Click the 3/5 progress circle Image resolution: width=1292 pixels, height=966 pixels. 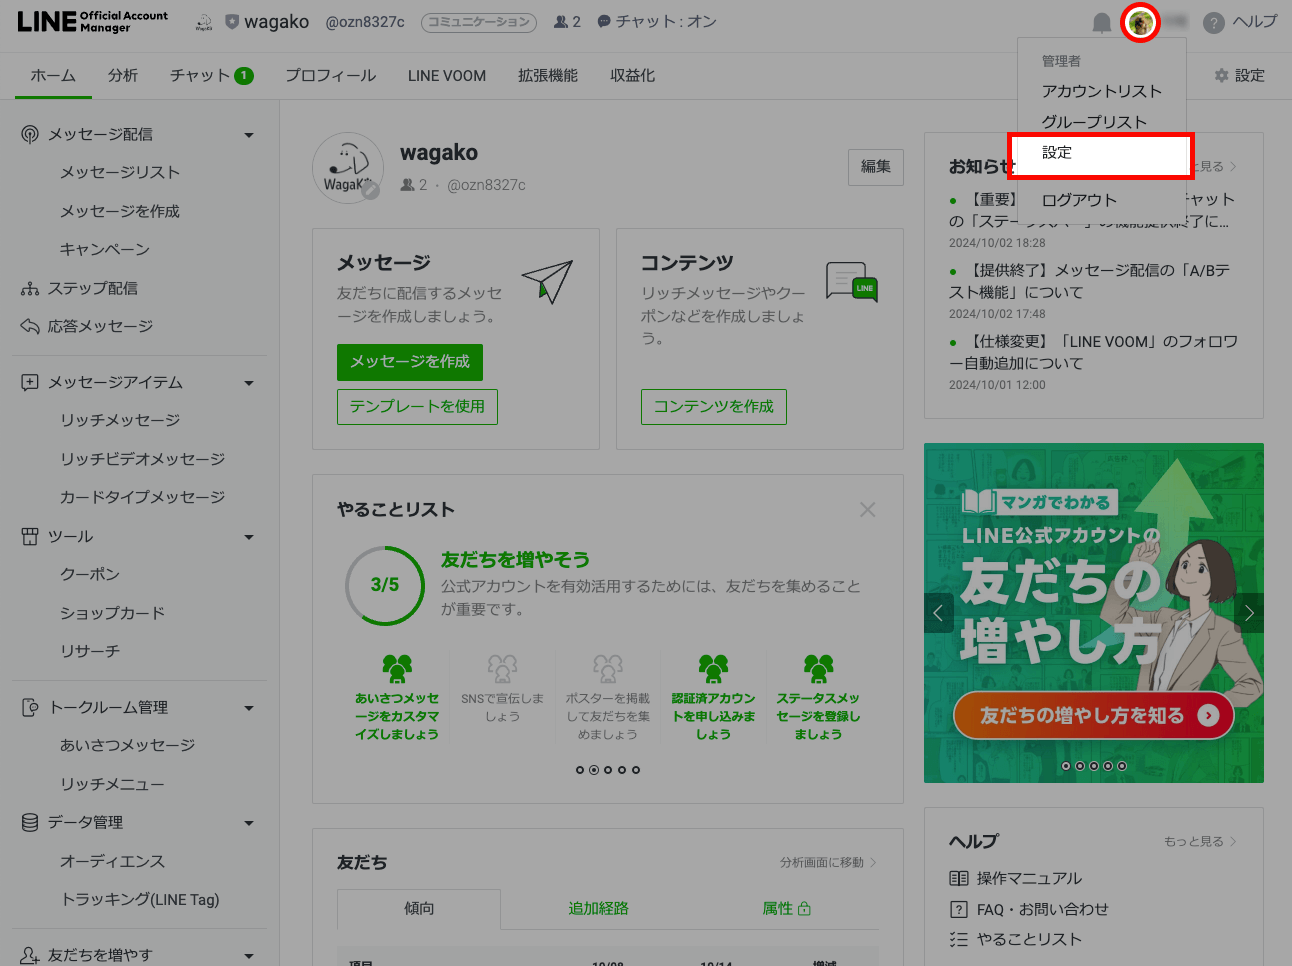click(385, 585)
